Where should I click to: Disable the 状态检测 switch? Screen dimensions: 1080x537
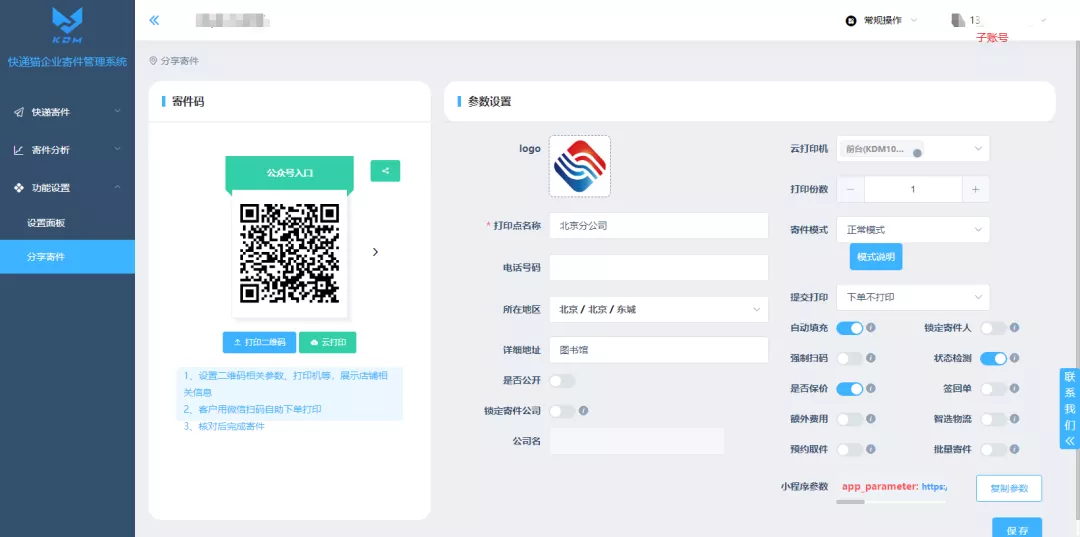click(x=993, y=358)
